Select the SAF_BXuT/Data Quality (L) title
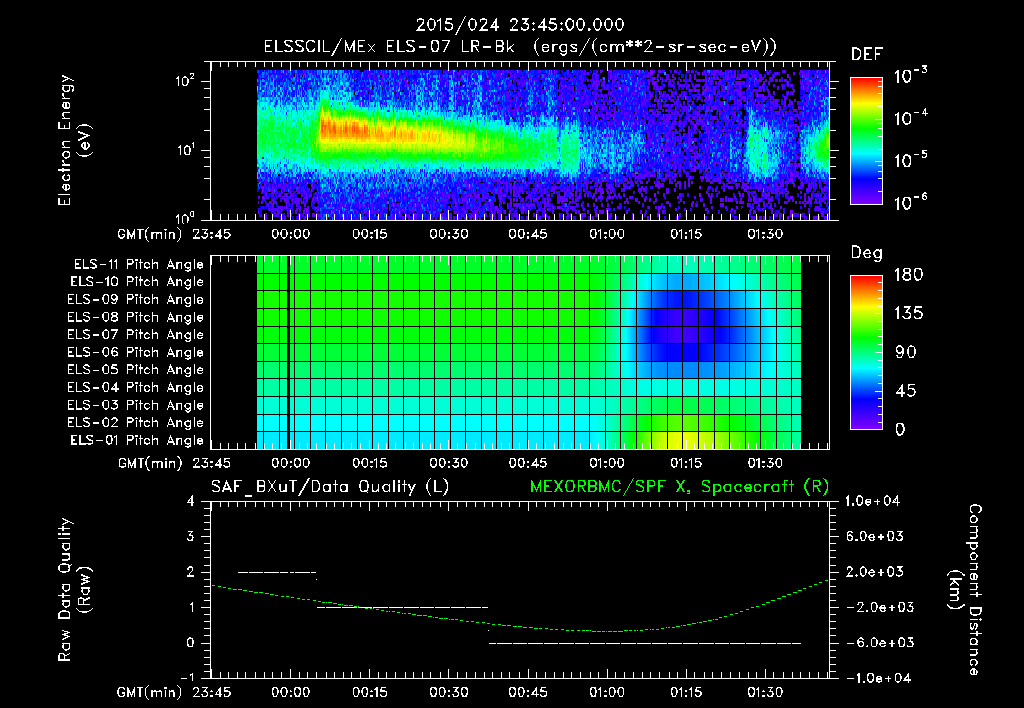The image size is (1024, 708). (x=330, y=487)
